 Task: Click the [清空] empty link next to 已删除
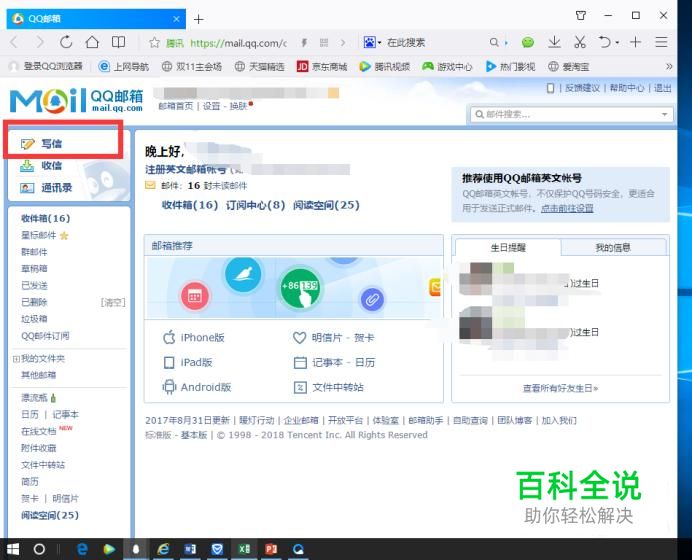coord(113,302)
